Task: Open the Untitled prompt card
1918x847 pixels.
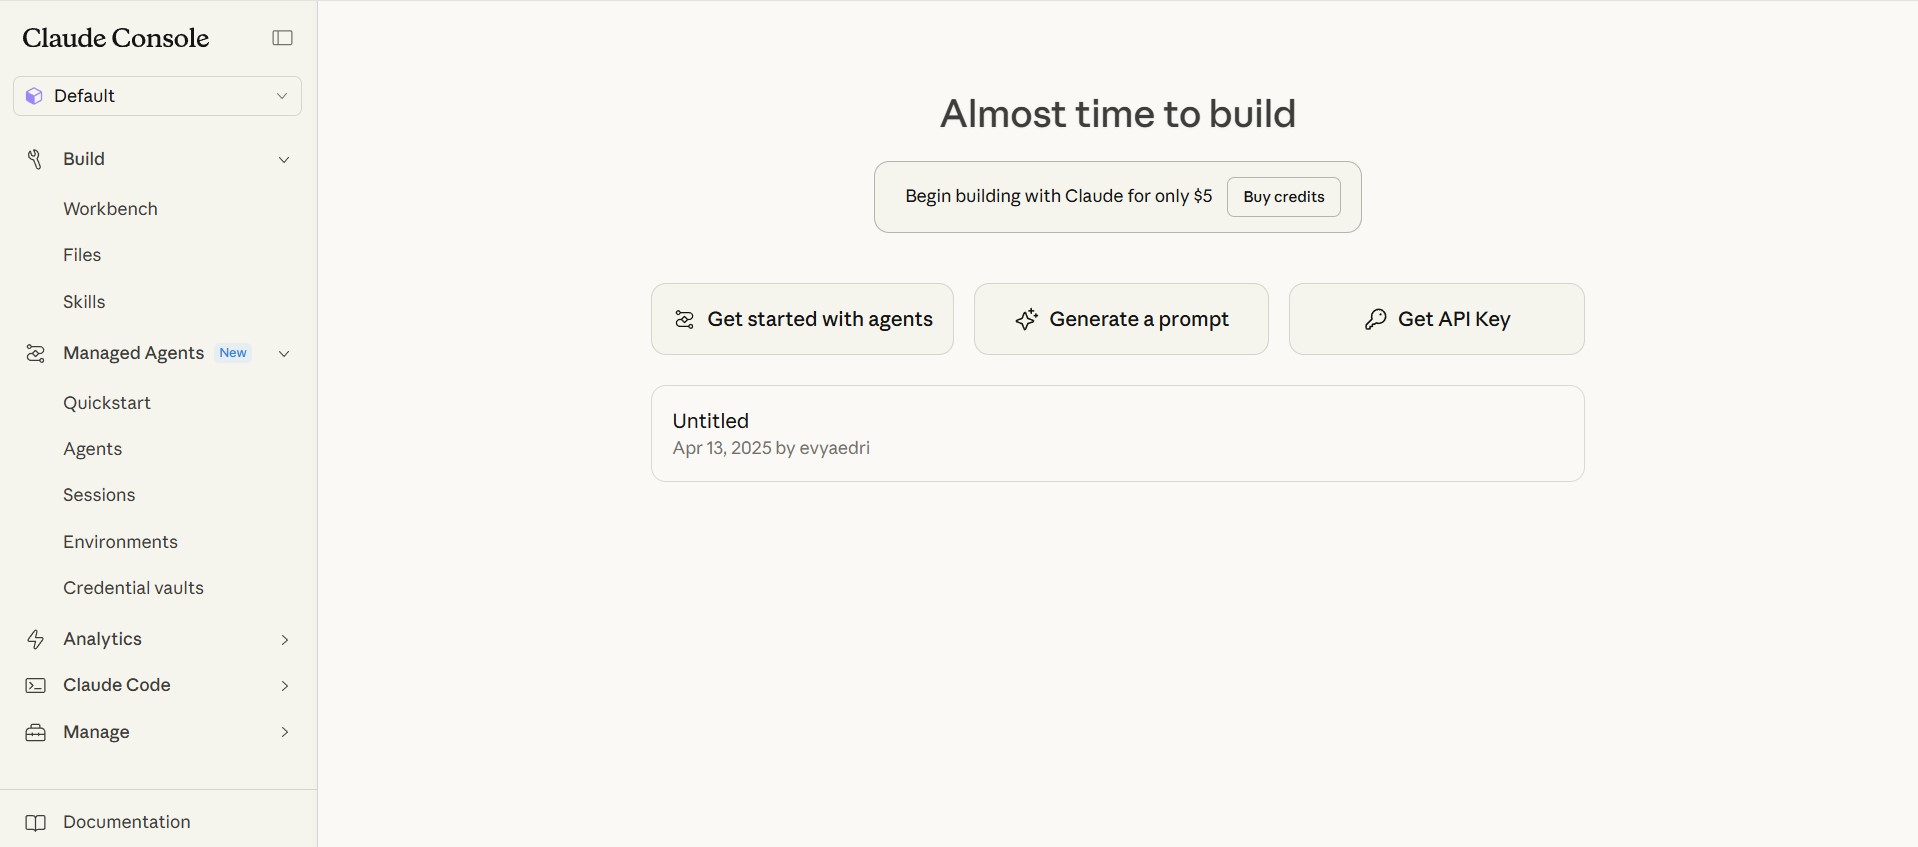Action: 1117,433
